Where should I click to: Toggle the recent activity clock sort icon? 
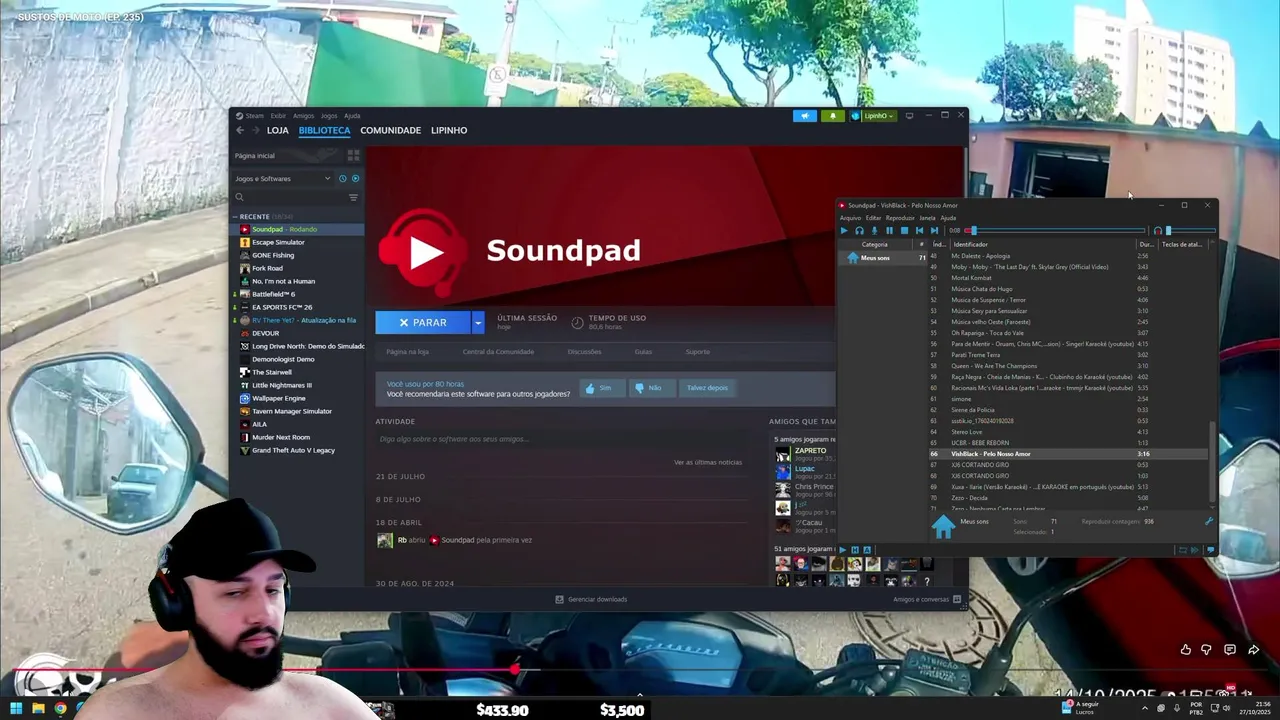point(343,178)
